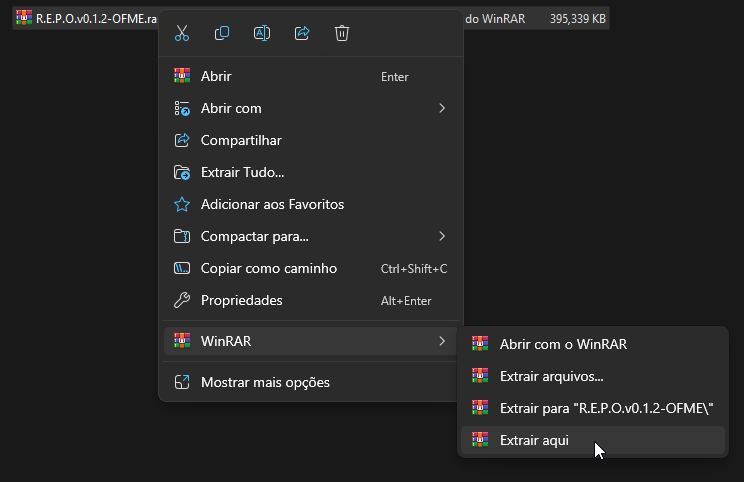Click the 395,339 KB file size

click(577, 19)
